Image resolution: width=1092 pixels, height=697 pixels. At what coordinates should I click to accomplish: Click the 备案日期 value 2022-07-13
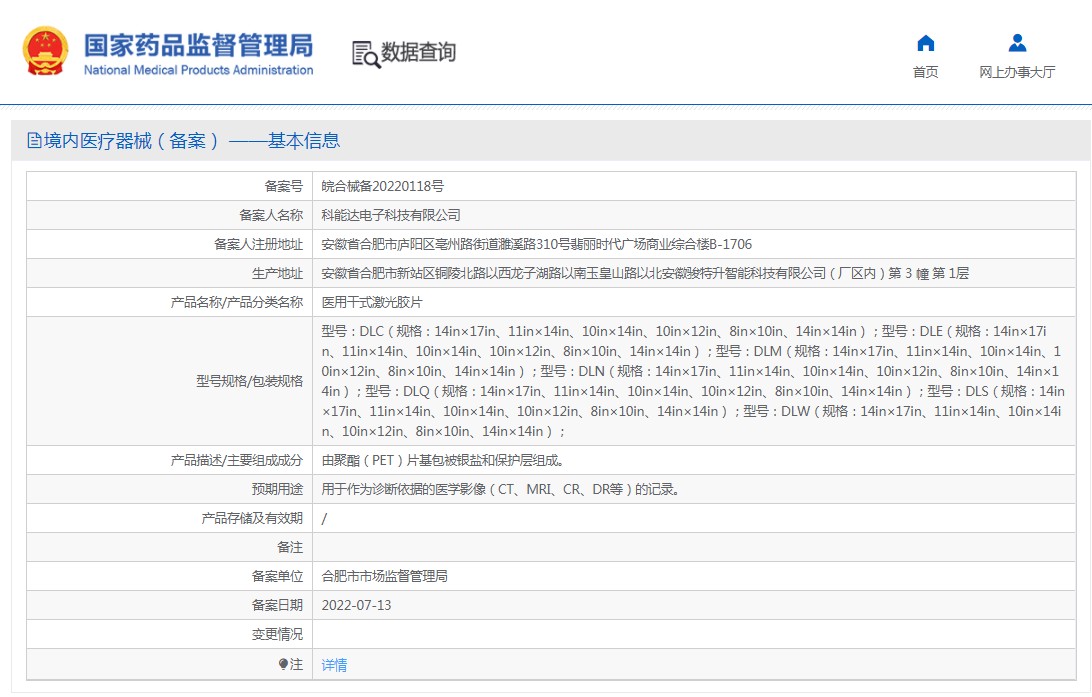(x=356, y=606)
